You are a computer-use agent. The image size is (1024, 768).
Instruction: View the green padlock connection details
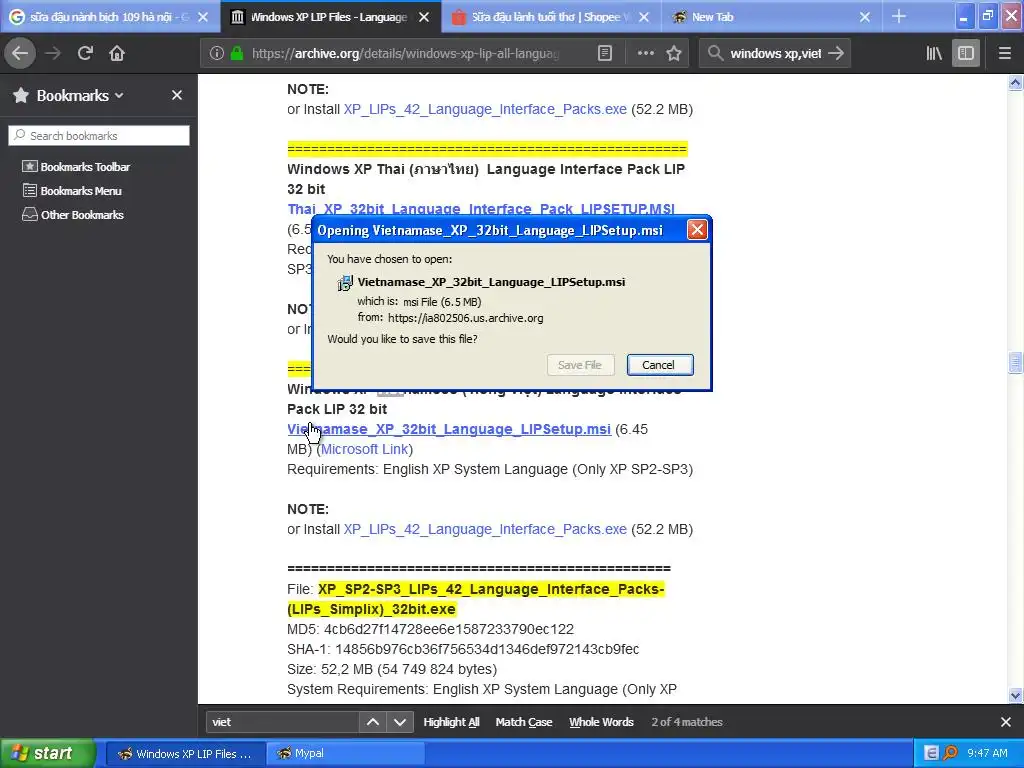pyautogui.click(x=237, y=53)
